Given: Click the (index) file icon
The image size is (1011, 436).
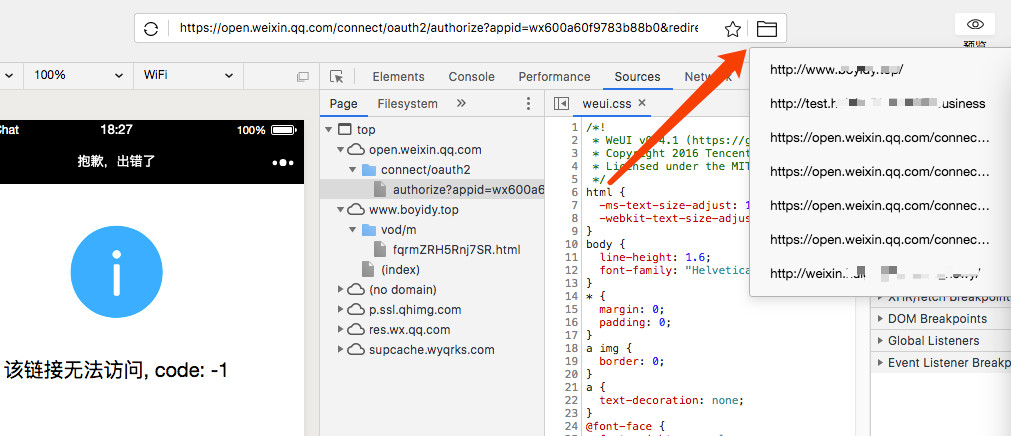Looking at the screenshot, I should pyautogui.click(x=368, y=270).
